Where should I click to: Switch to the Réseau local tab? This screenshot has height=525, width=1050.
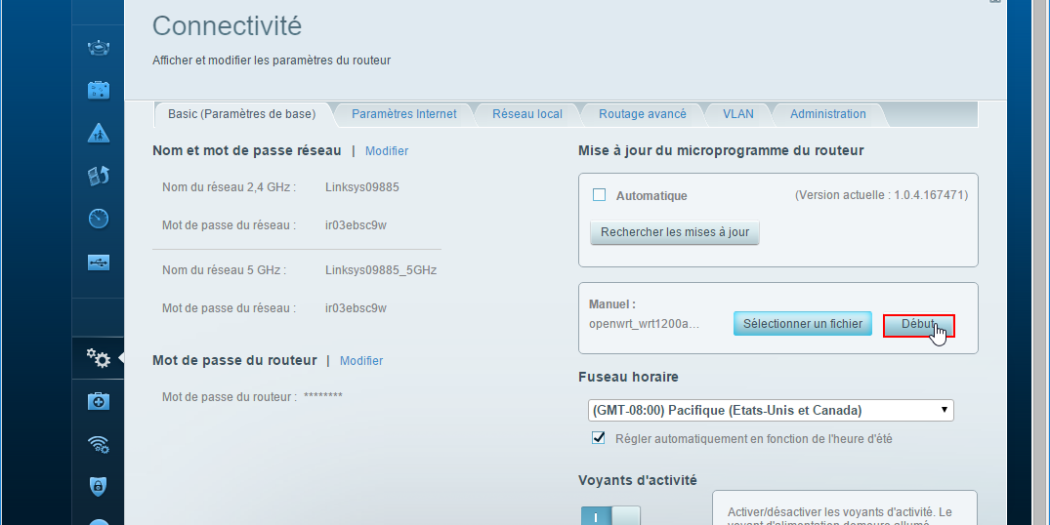coord(527,114)
